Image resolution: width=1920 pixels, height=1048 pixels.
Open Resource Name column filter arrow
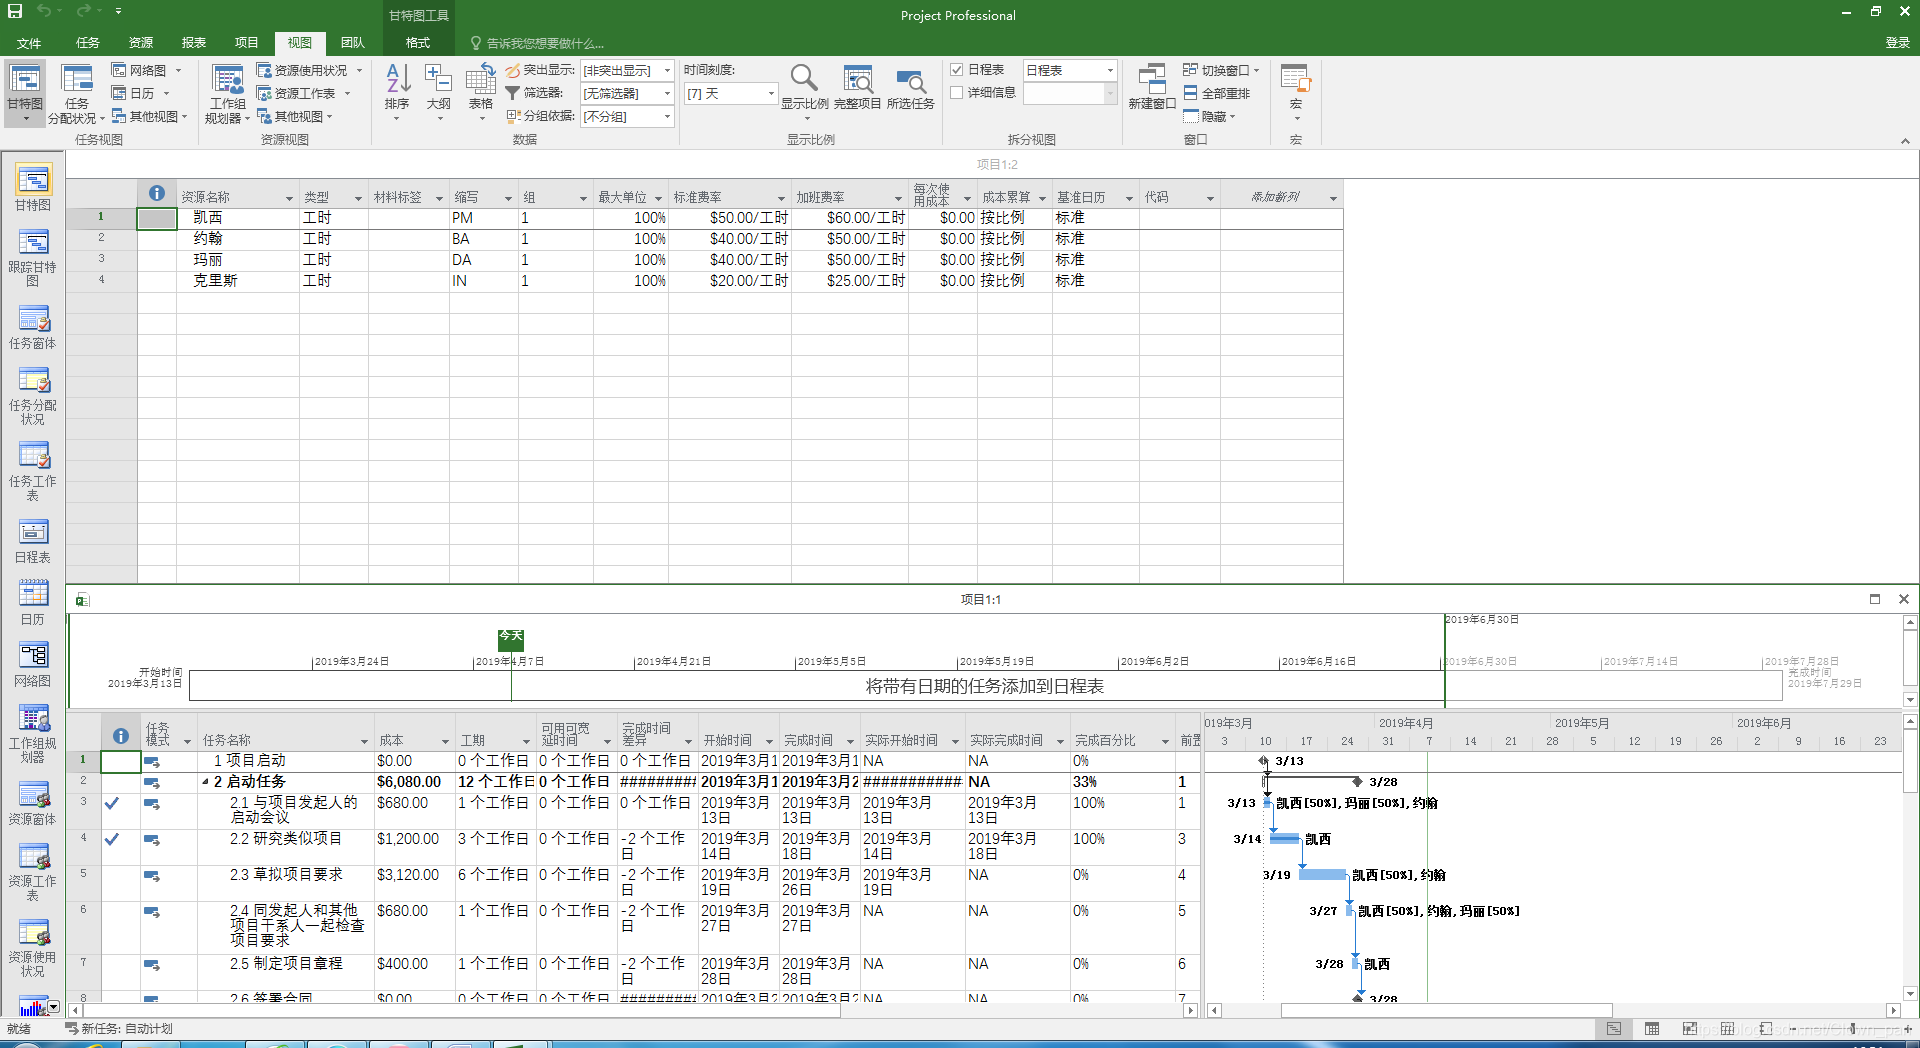tap(289, 198)
